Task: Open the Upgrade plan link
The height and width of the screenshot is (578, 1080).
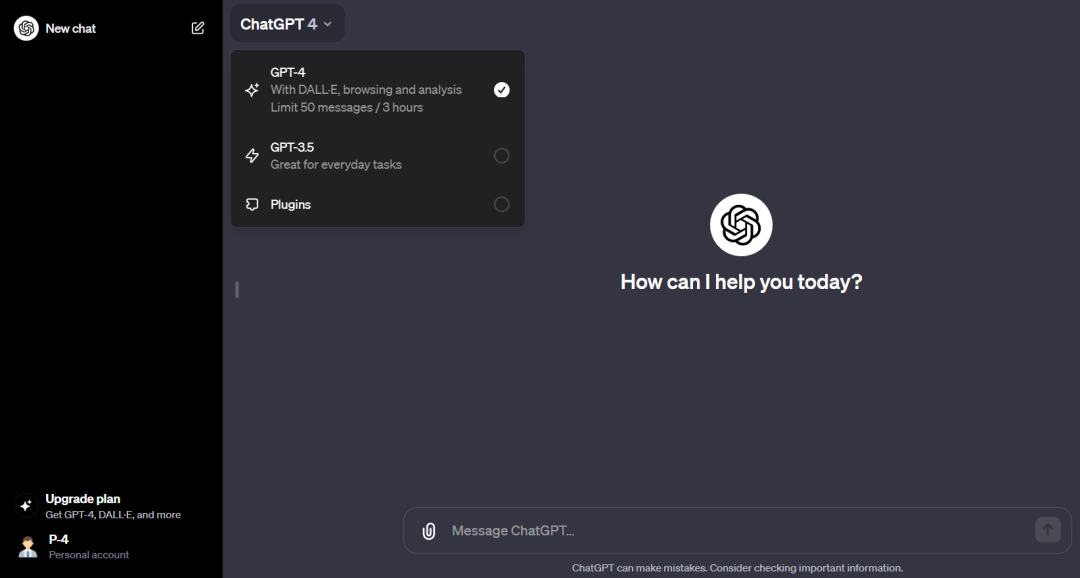Action: pyautogui.click(x=110, y=506)
